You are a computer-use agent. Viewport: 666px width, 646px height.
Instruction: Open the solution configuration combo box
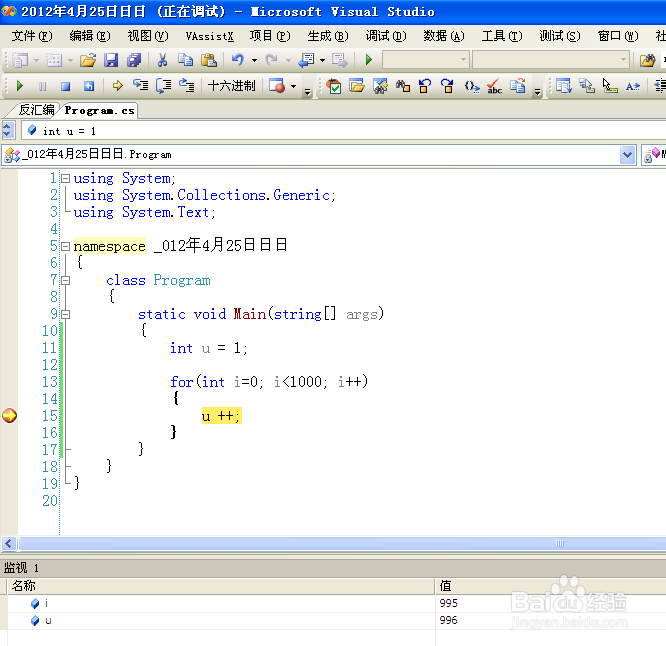tap(426, 60)
